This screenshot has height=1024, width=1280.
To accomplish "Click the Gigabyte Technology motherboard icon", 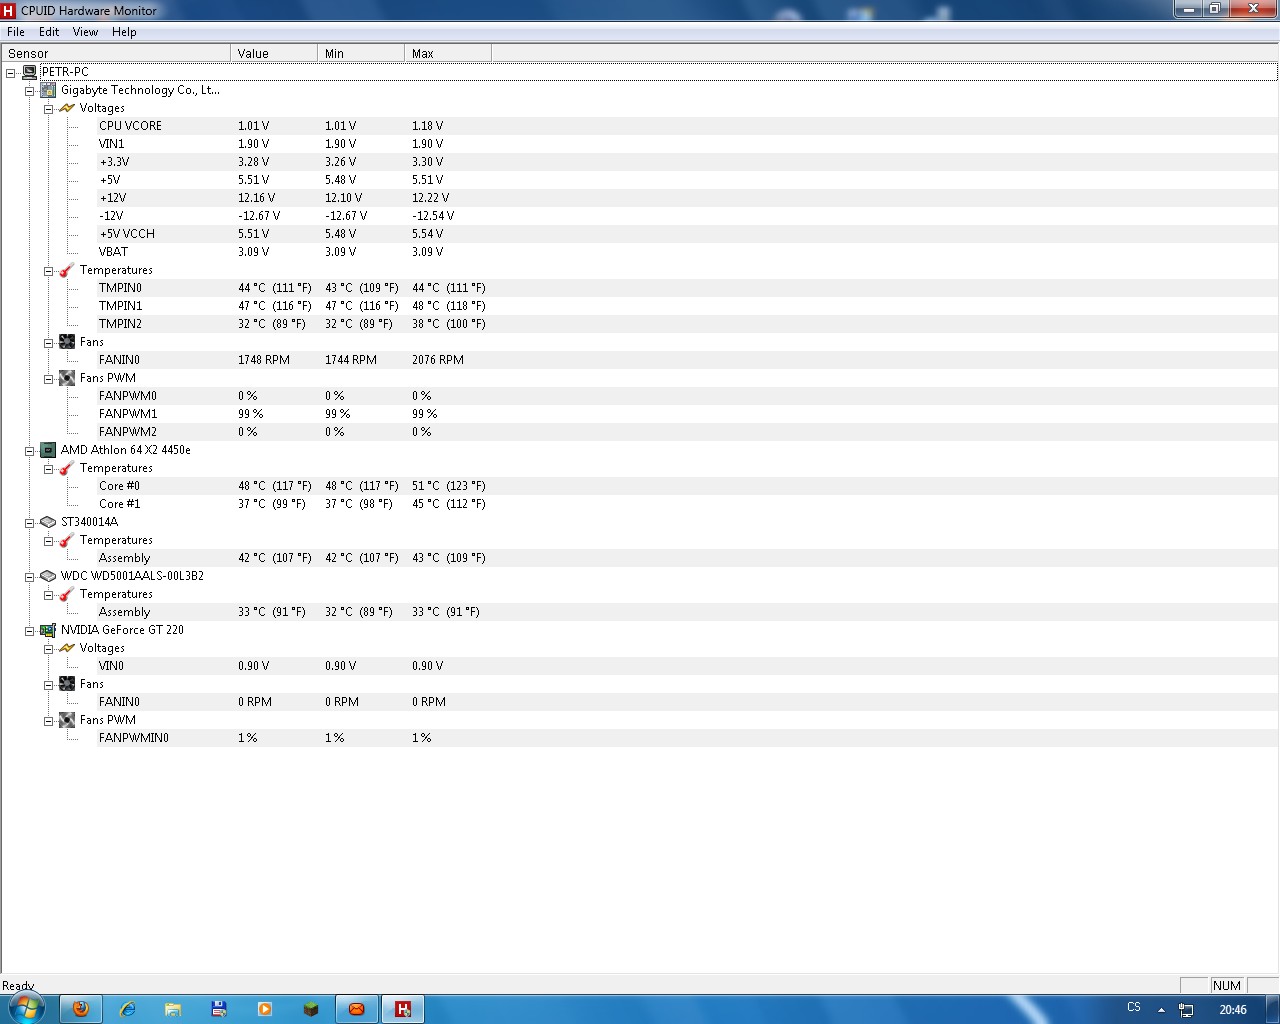I will point(48,90).
